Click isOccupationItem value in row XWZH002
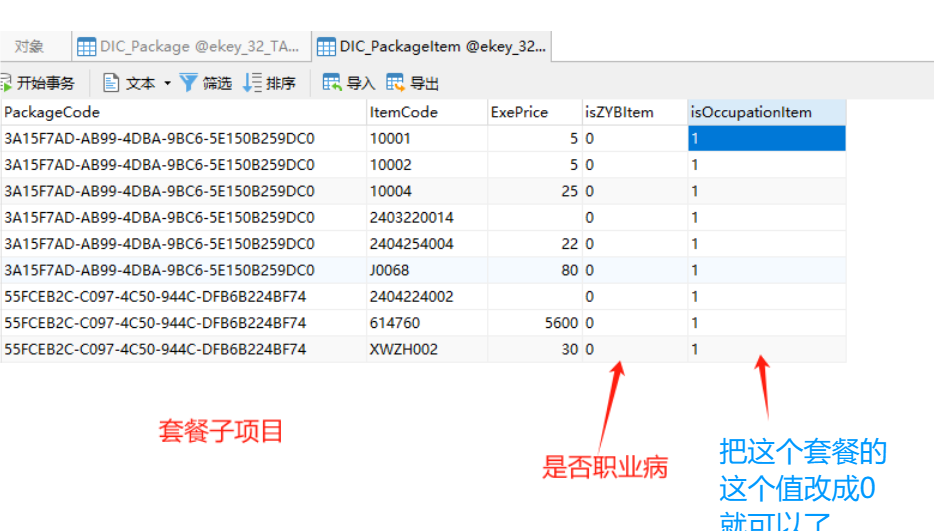This screenshot has width=934, height=531. click(x=767, y=349)
